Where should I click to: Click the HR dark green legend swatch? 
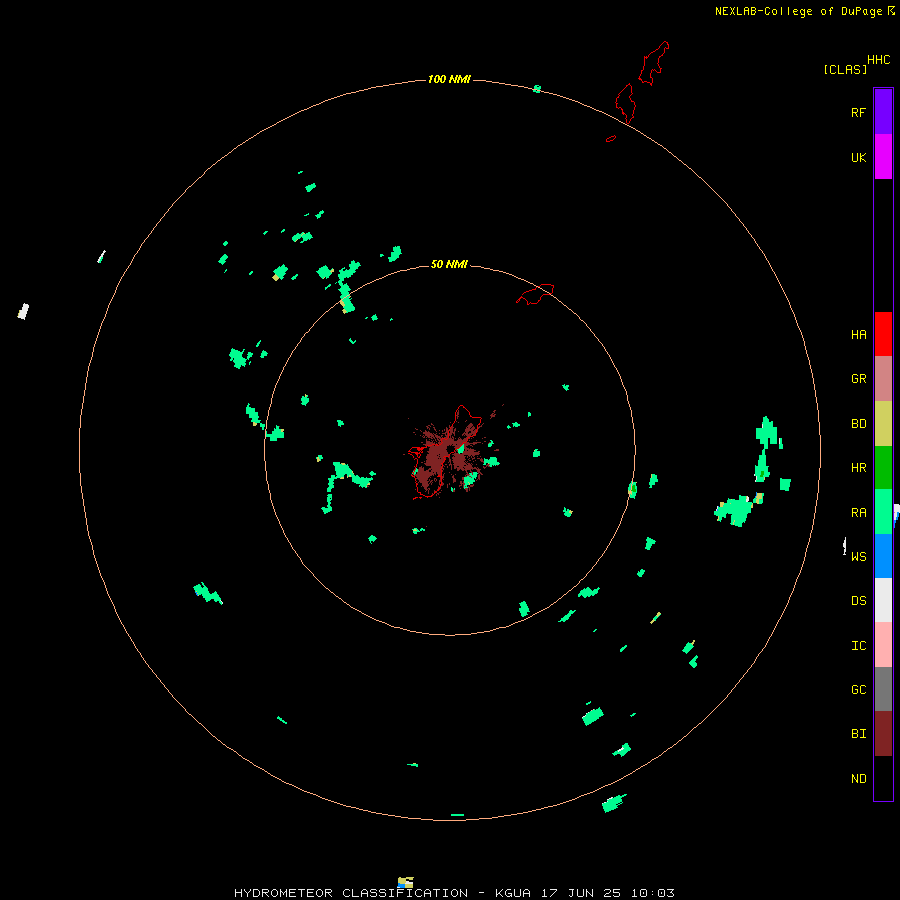click(883, 468)
